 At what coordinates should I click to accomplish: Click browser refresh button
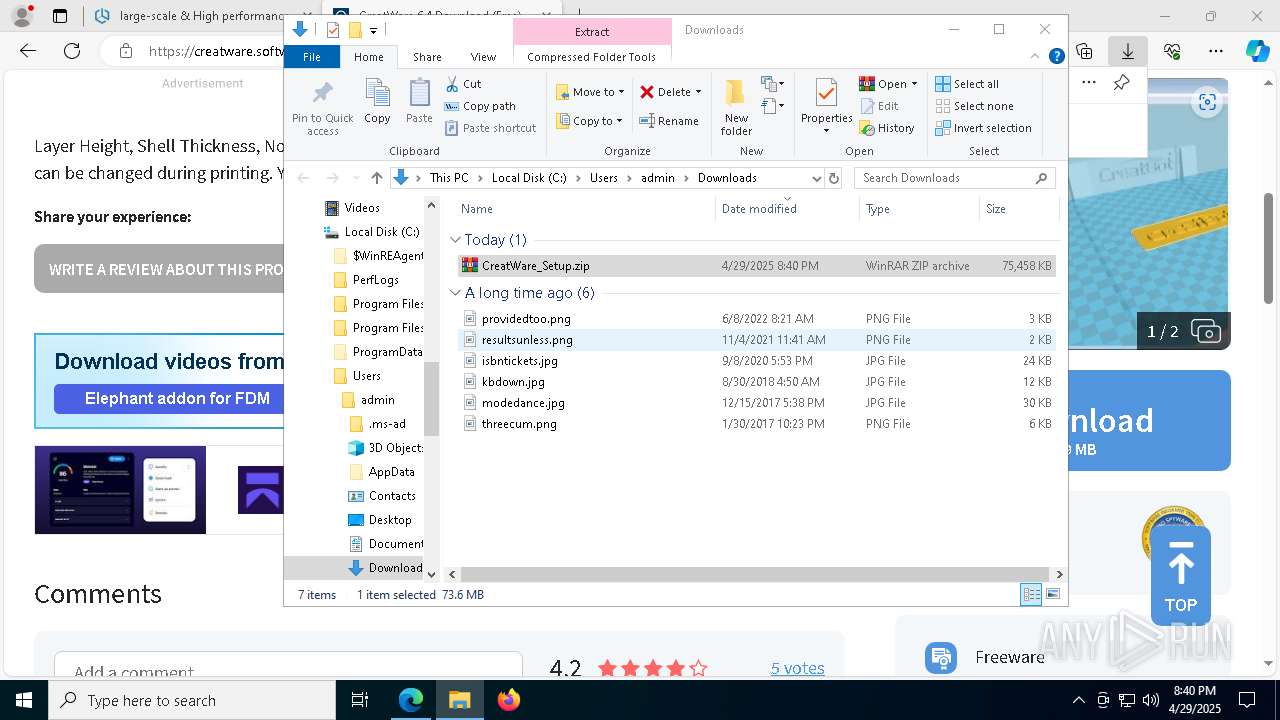71,51
